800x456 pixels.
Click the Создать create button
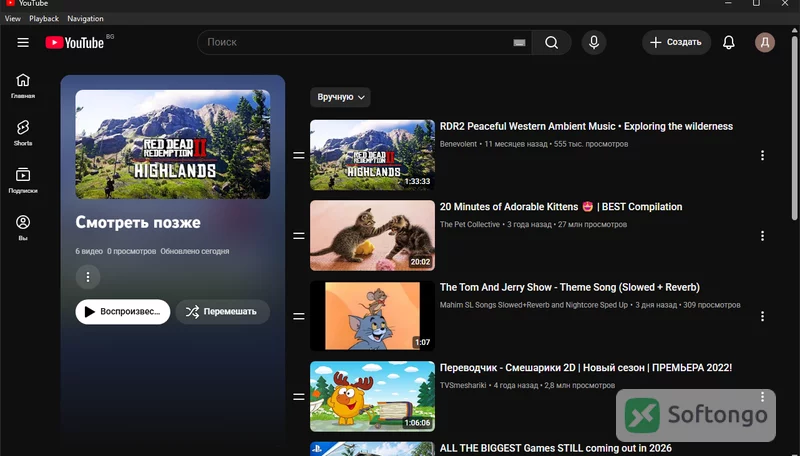676,42
